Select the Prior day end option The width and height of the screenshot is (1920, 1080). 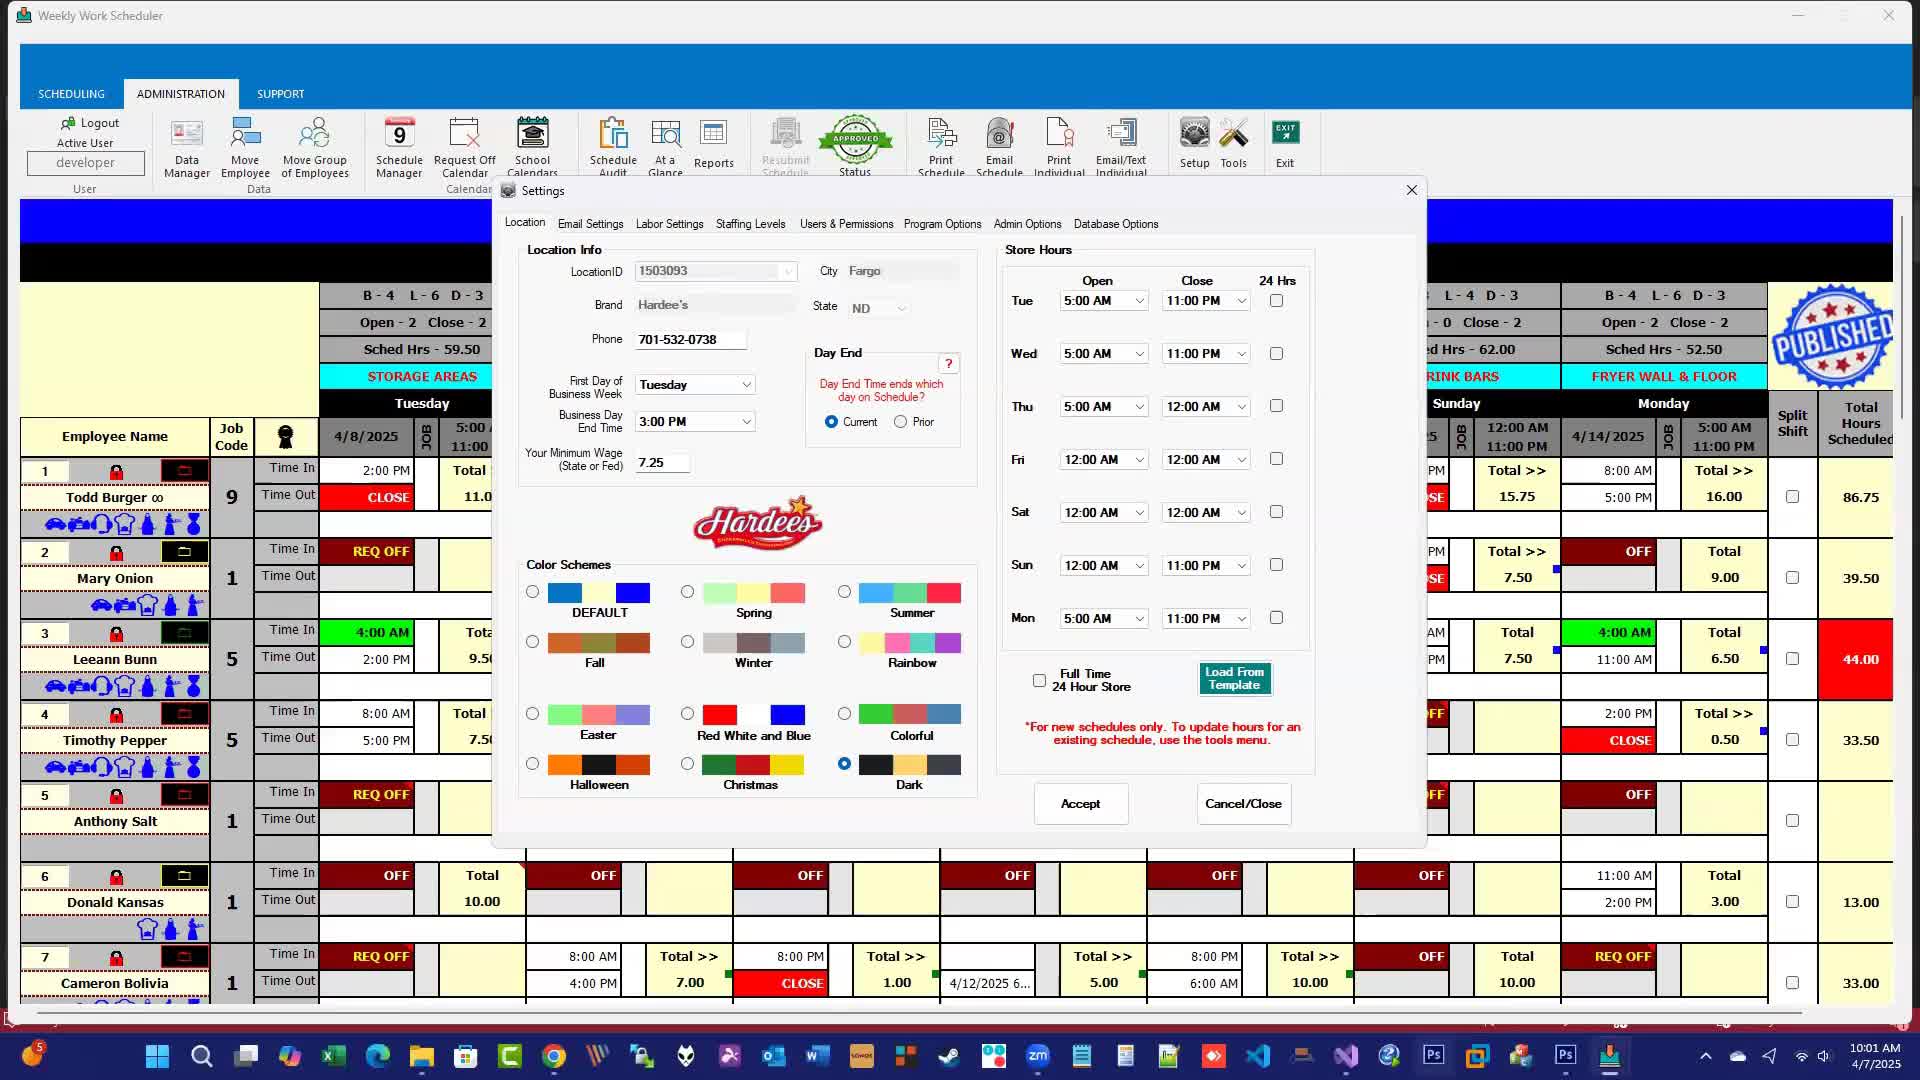[900, 422]
